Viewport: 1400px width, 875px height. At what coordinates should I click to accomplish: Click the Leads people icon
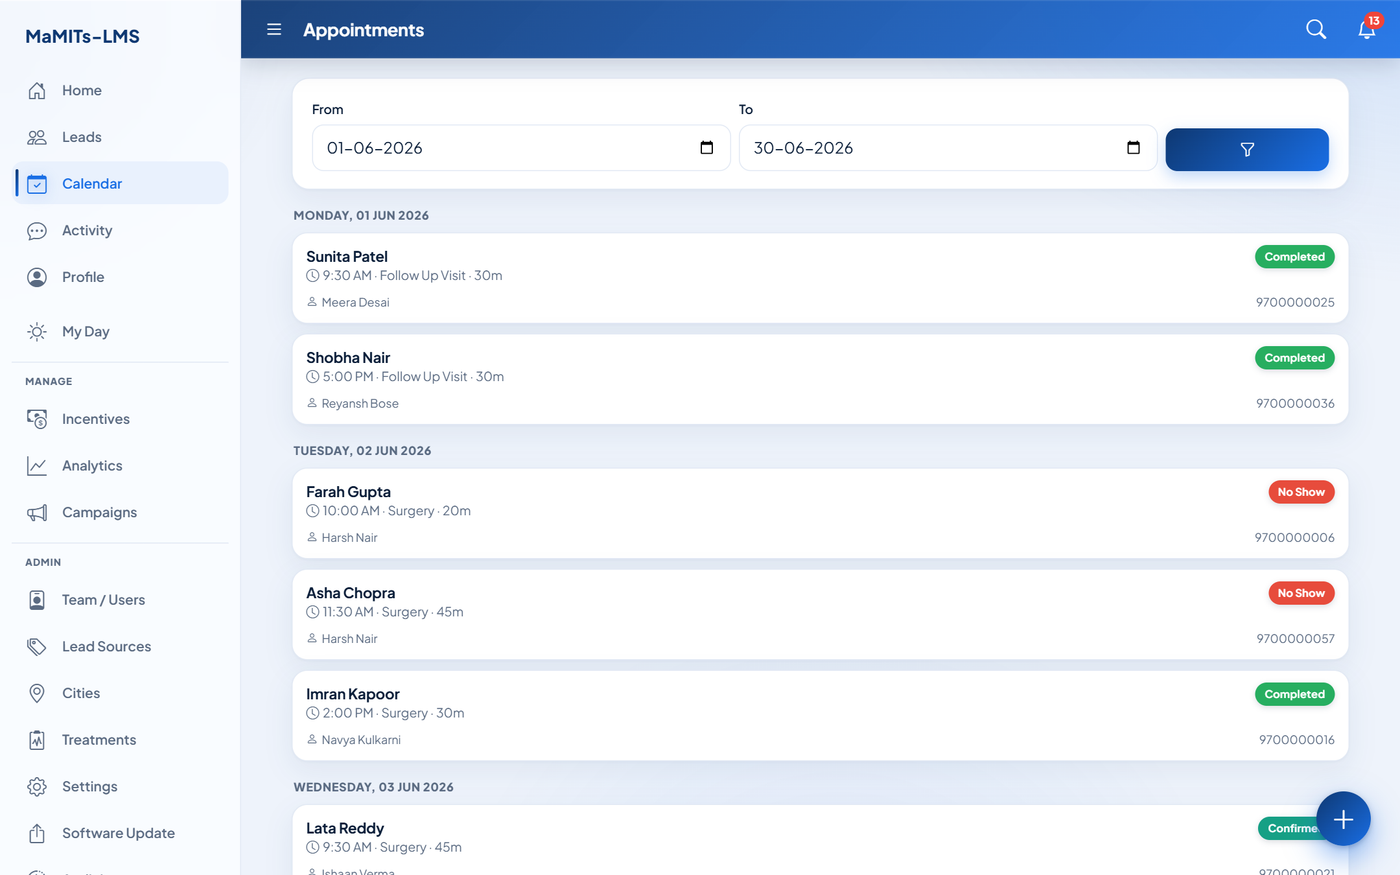click(x=37, y=138)
